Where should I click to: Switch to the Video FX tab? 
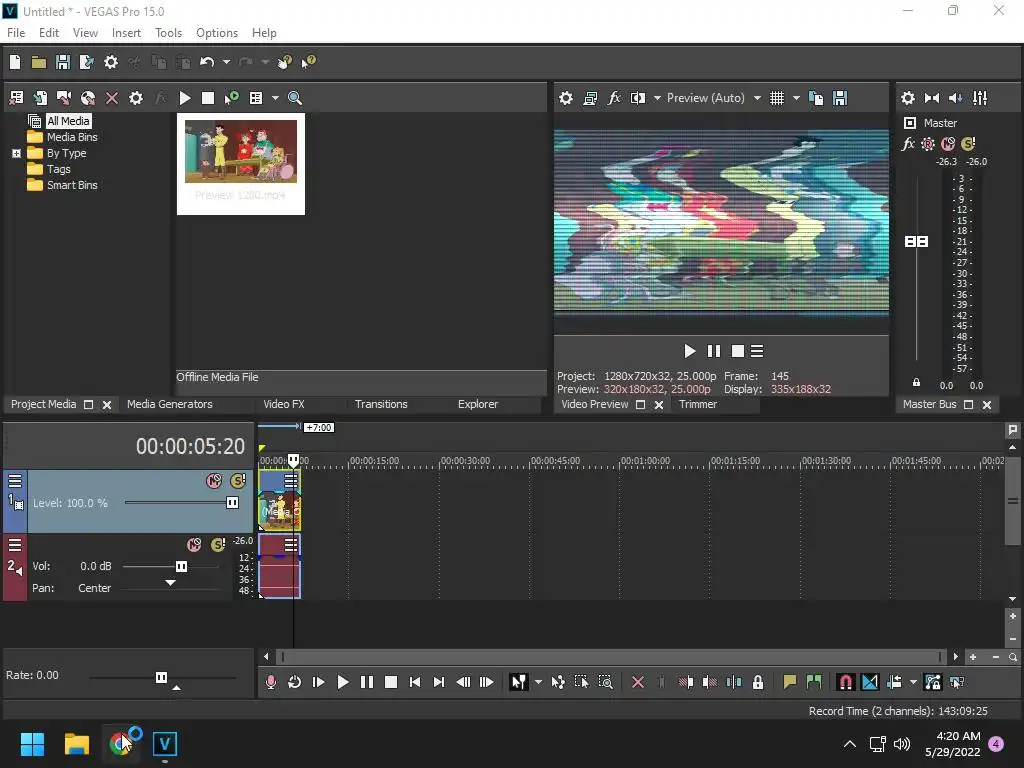[x=283, y=404]
